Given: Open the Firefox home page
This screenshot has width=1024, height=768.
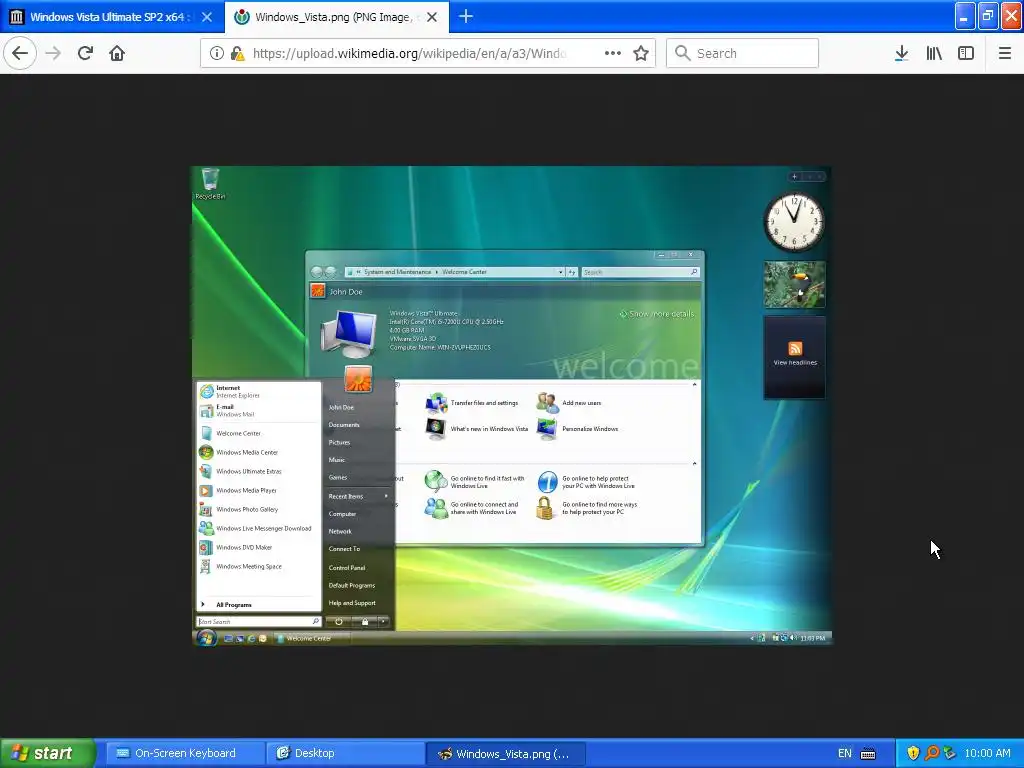Looking at the screenshot, I should pos(117,53).
